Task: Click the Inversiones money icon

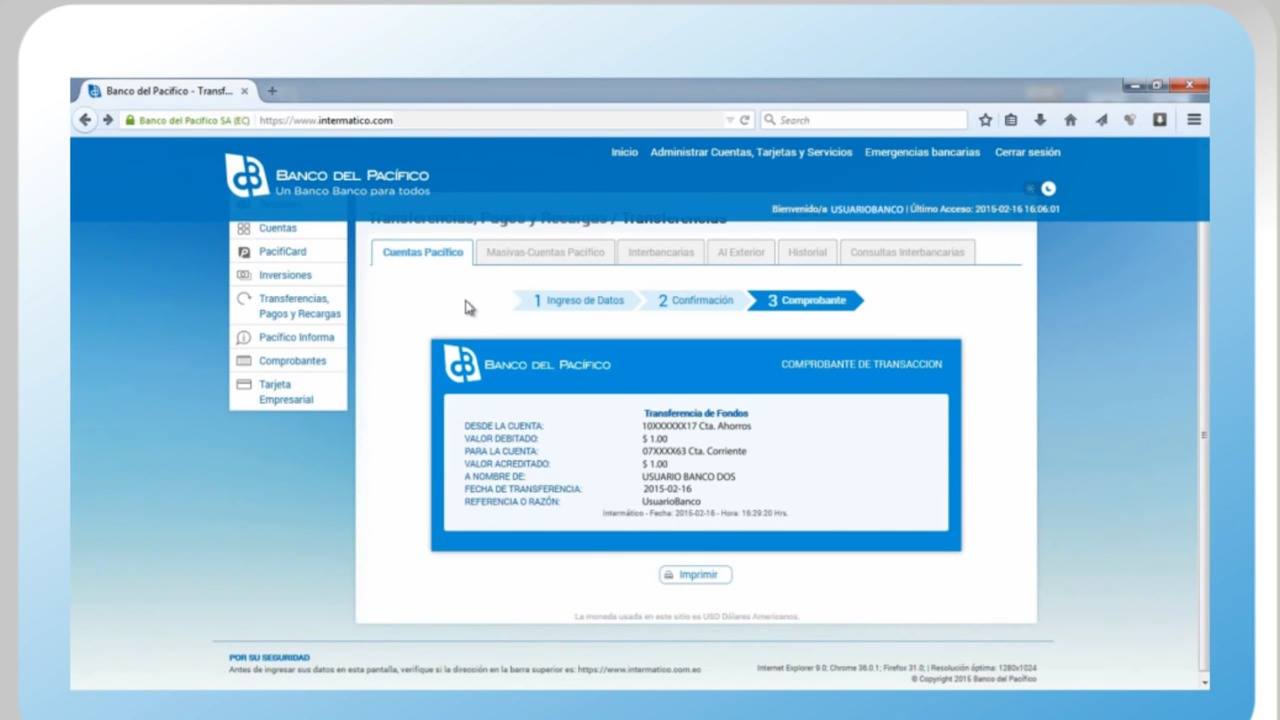Action: point(243,275)
